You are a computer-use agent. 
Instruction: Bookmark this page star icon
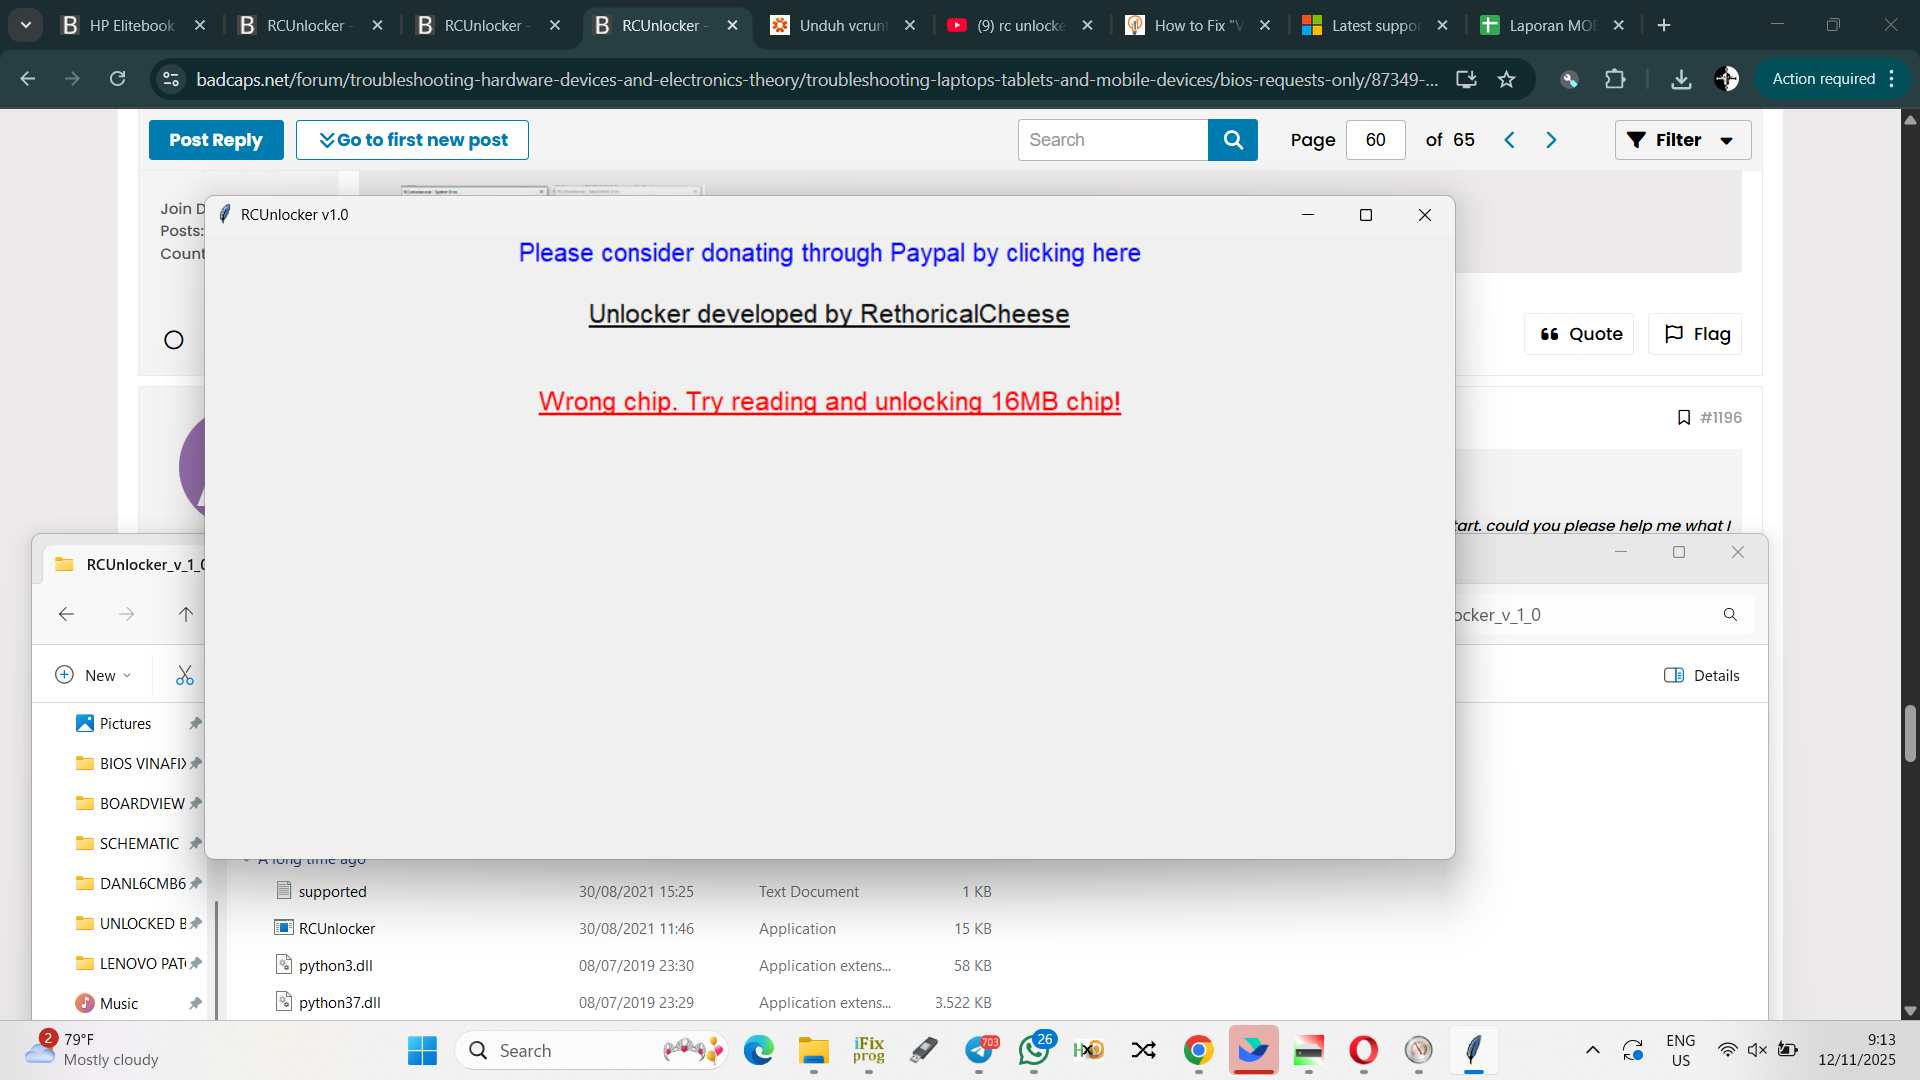(x=1507, y=79)
